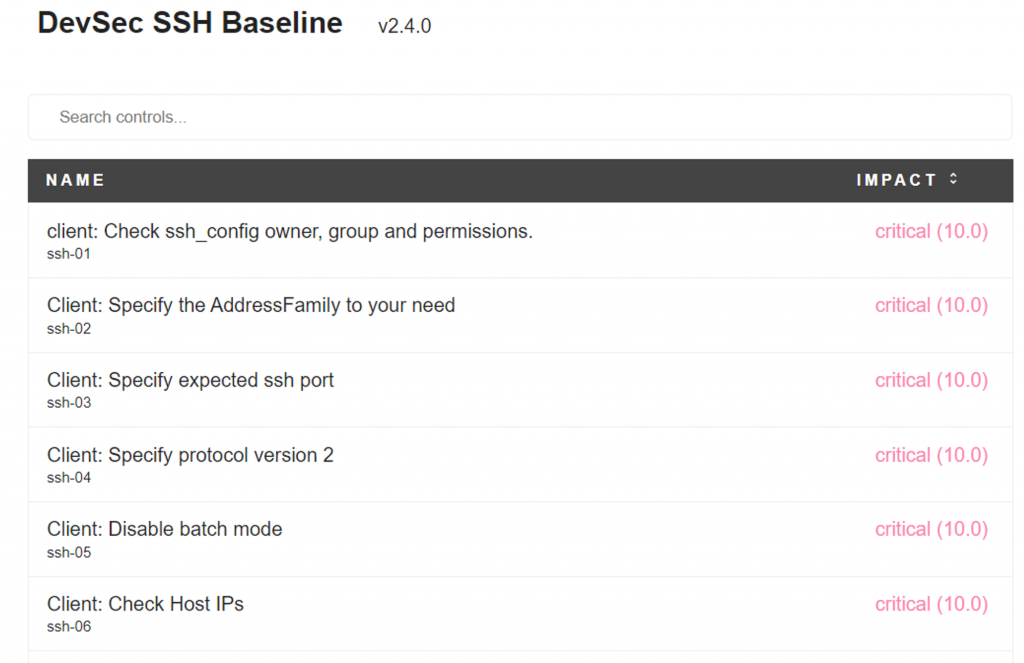The image size is (1024, 663).
Task: Click the IMPACT column header text
Action: click(896, 180)
